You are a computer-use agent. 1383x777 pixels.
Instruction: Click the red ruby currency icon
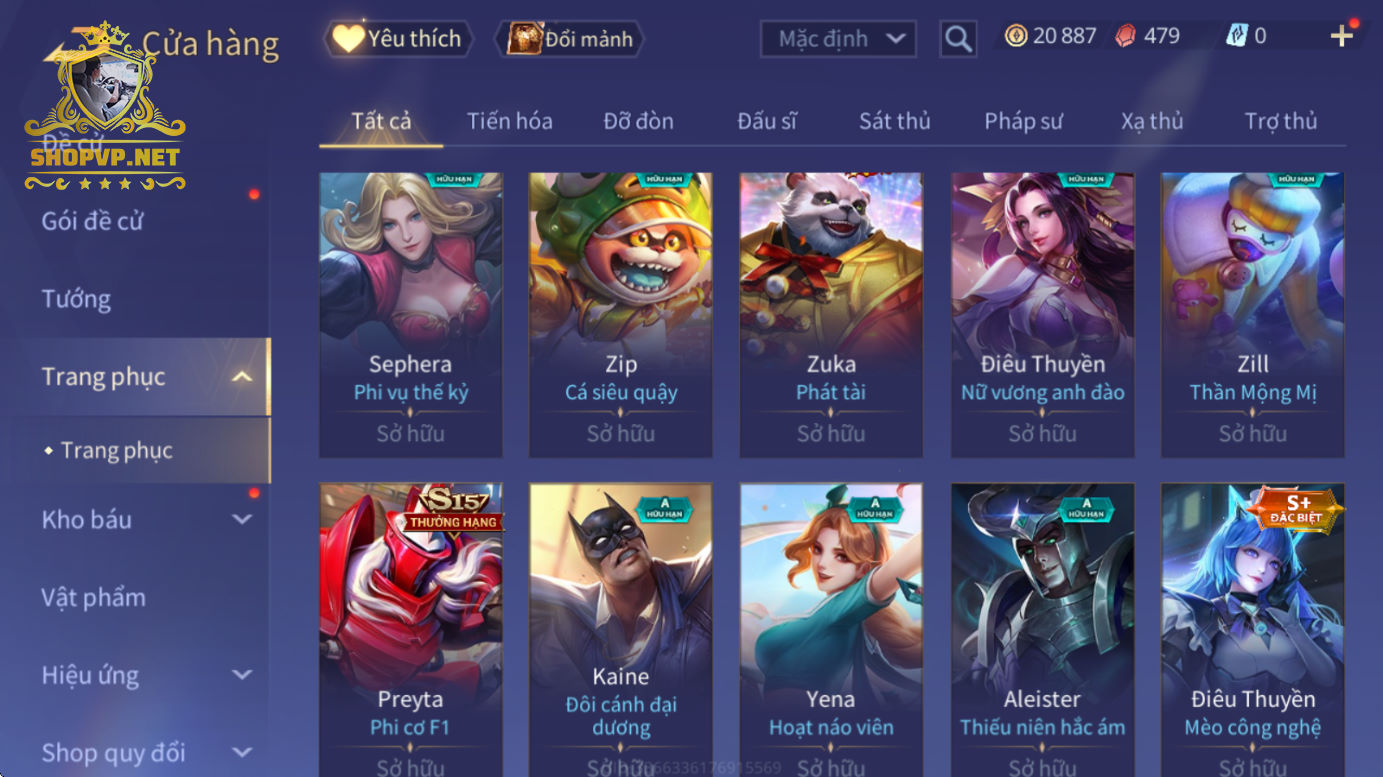click(1125, 36)
